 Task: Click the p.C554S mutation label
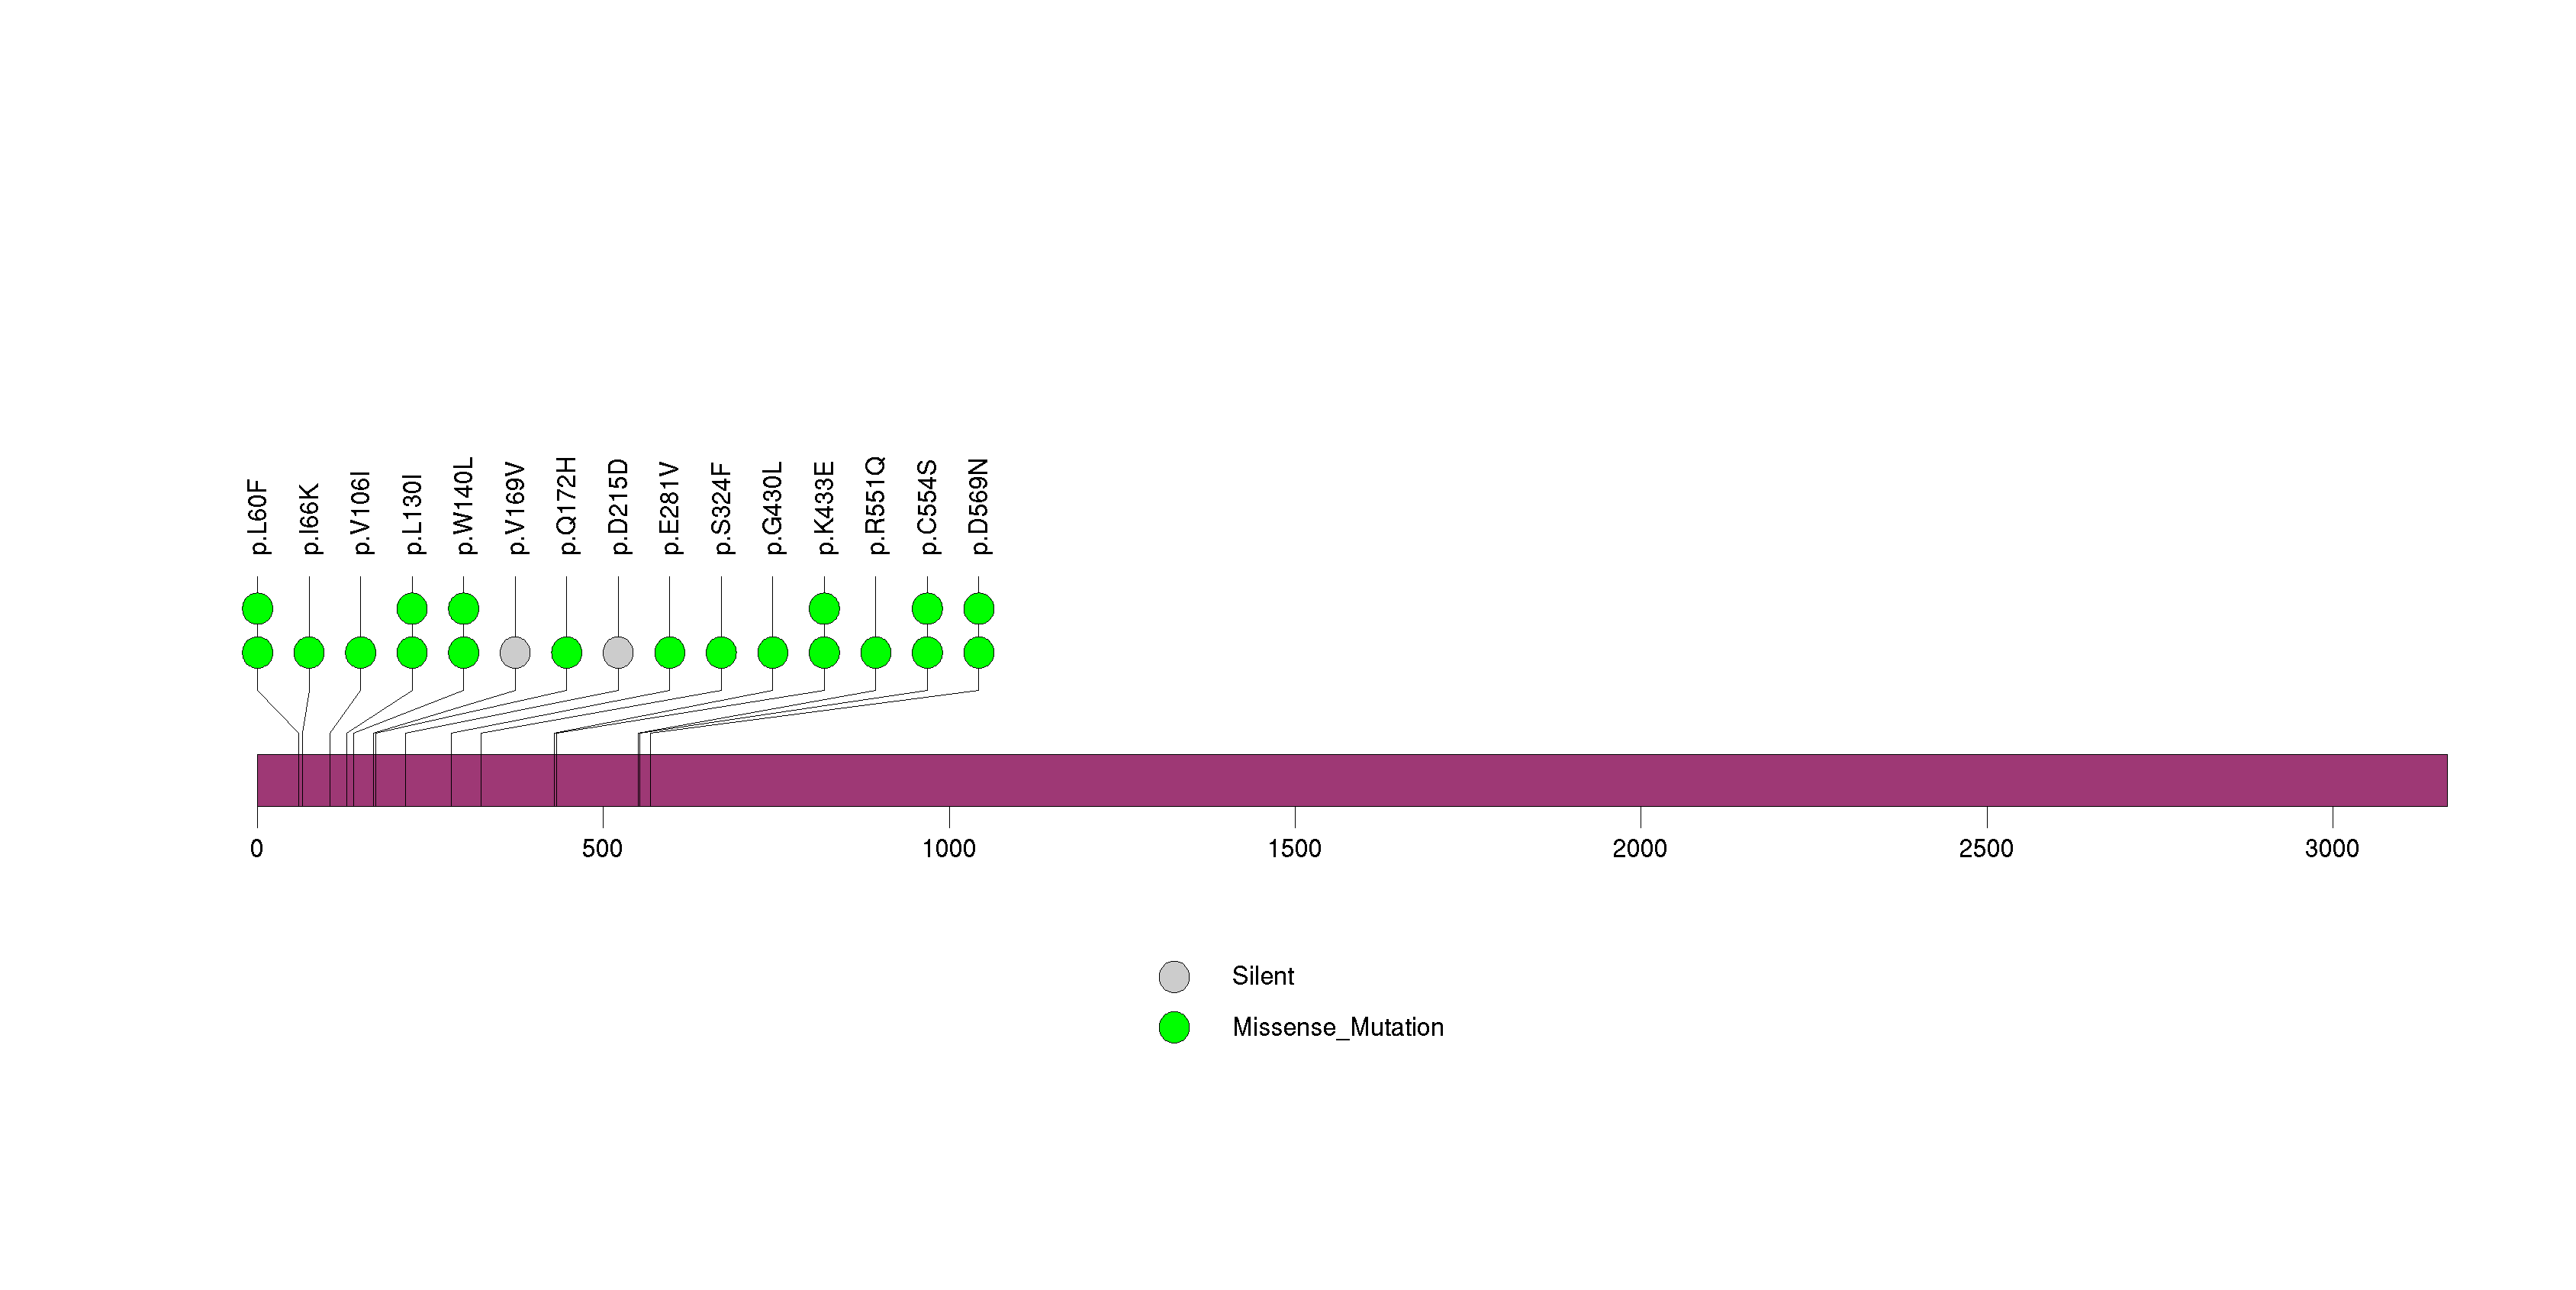[928, 507]
